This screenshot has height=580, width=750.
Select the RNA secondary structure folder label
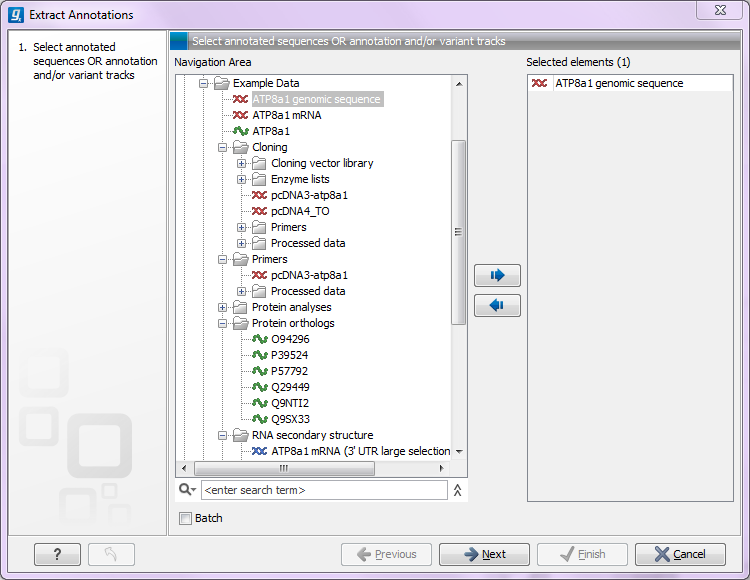(x=312, y=435)
